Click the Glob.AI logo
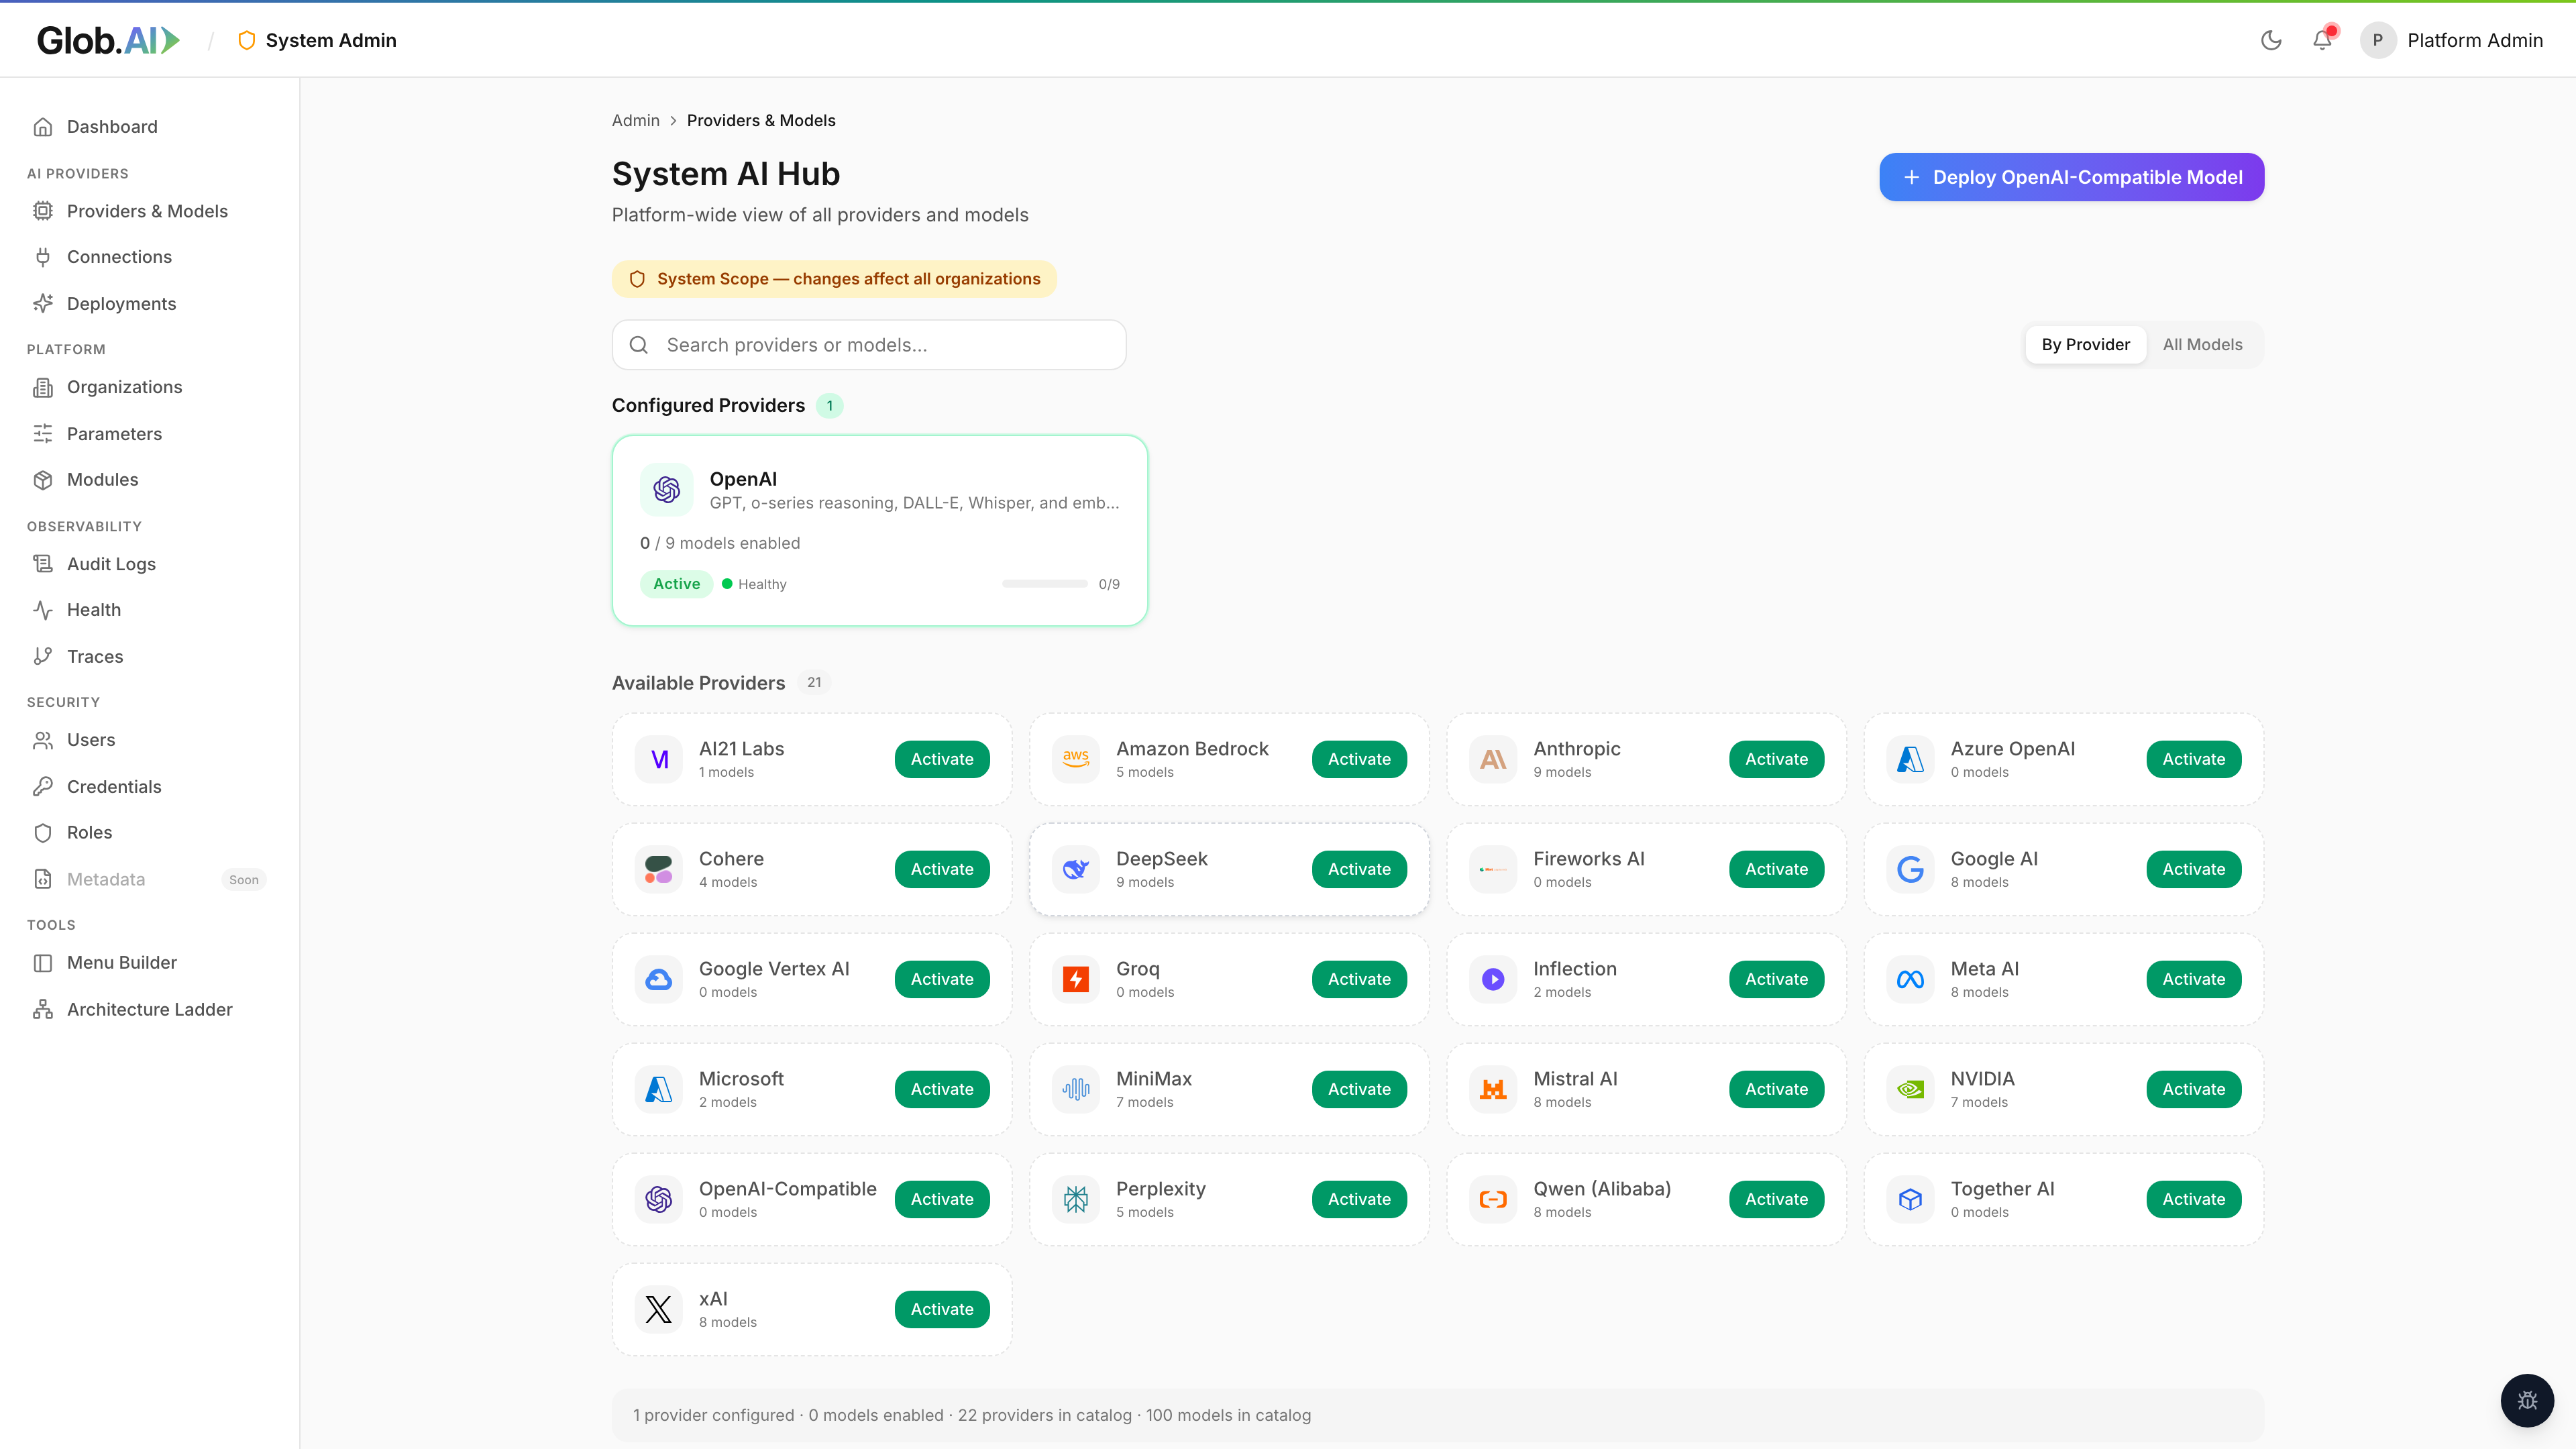2576x1449 pixels. pos(108,40)
